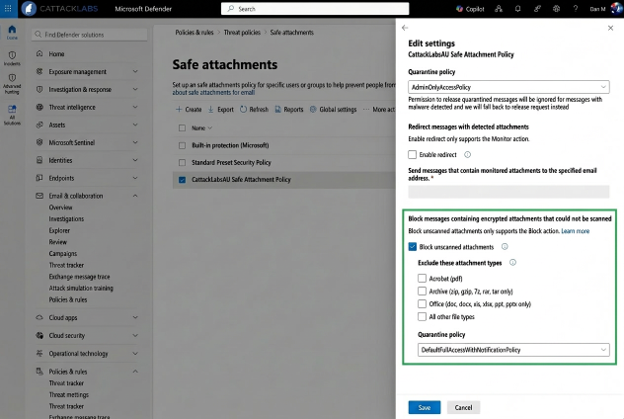Click Export in the toolbar
The image size is (624, 419).
point(221,109)
